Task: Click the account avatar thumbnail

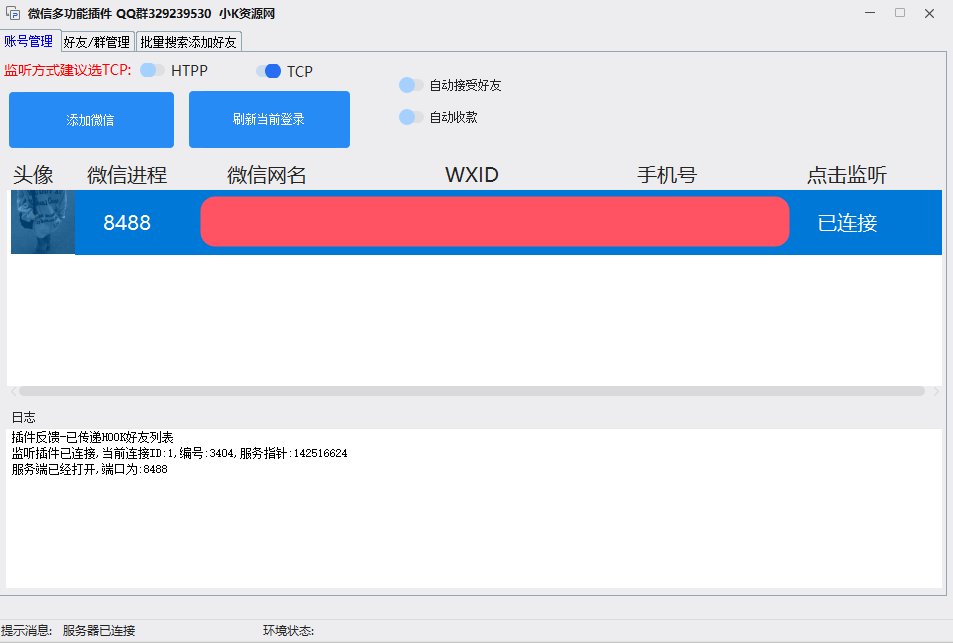Action: [x=42, y=222]
